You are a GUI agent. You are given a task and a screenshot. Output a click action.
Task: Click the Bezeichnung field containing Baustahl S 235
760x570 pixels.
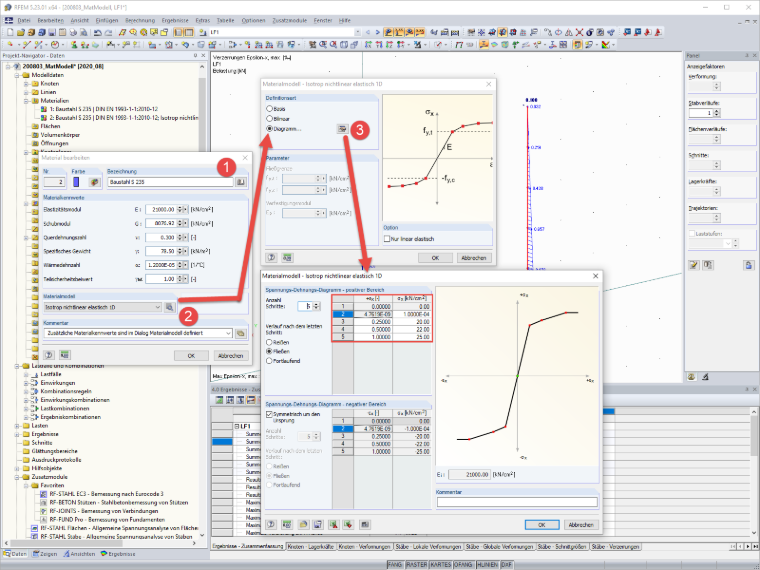click(170, 182)
